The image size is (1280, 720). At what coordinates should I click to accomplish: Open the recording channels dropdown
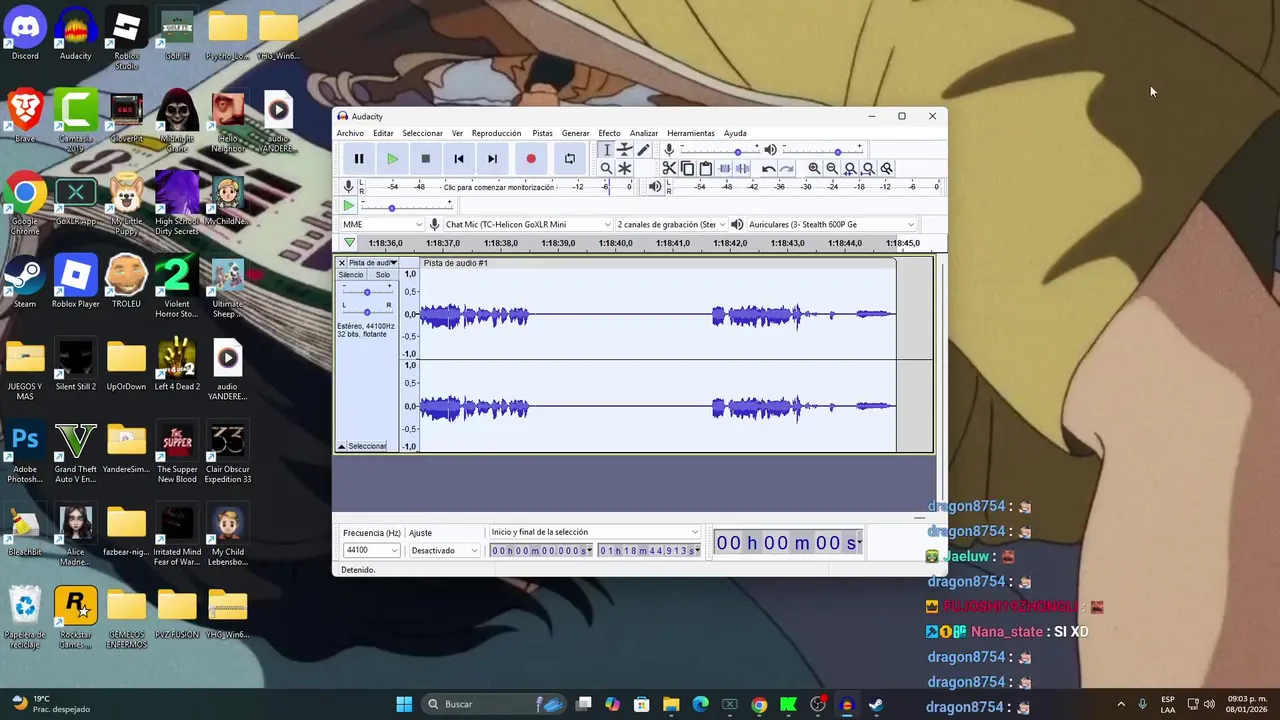click(x=671, y=224)
